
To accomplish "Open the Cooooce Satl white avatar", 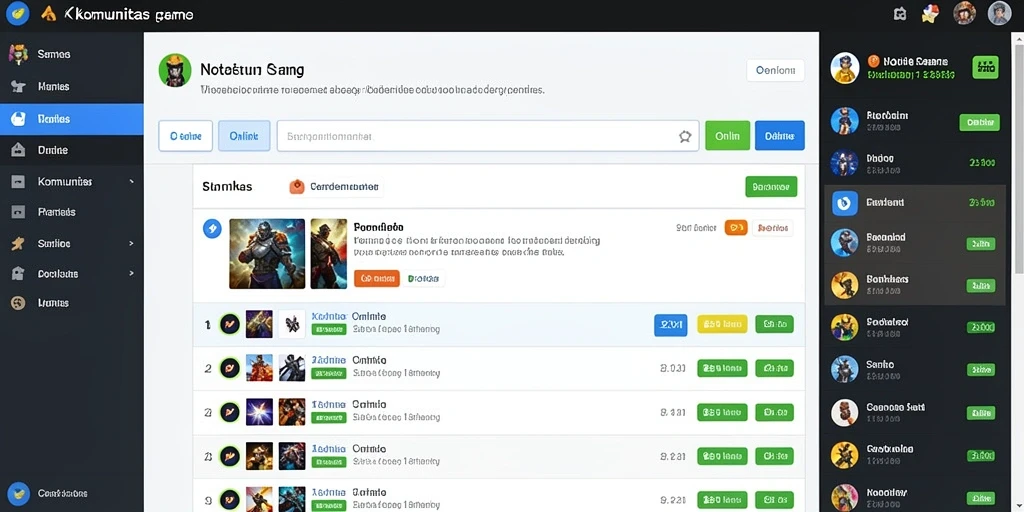I will 844,413.
